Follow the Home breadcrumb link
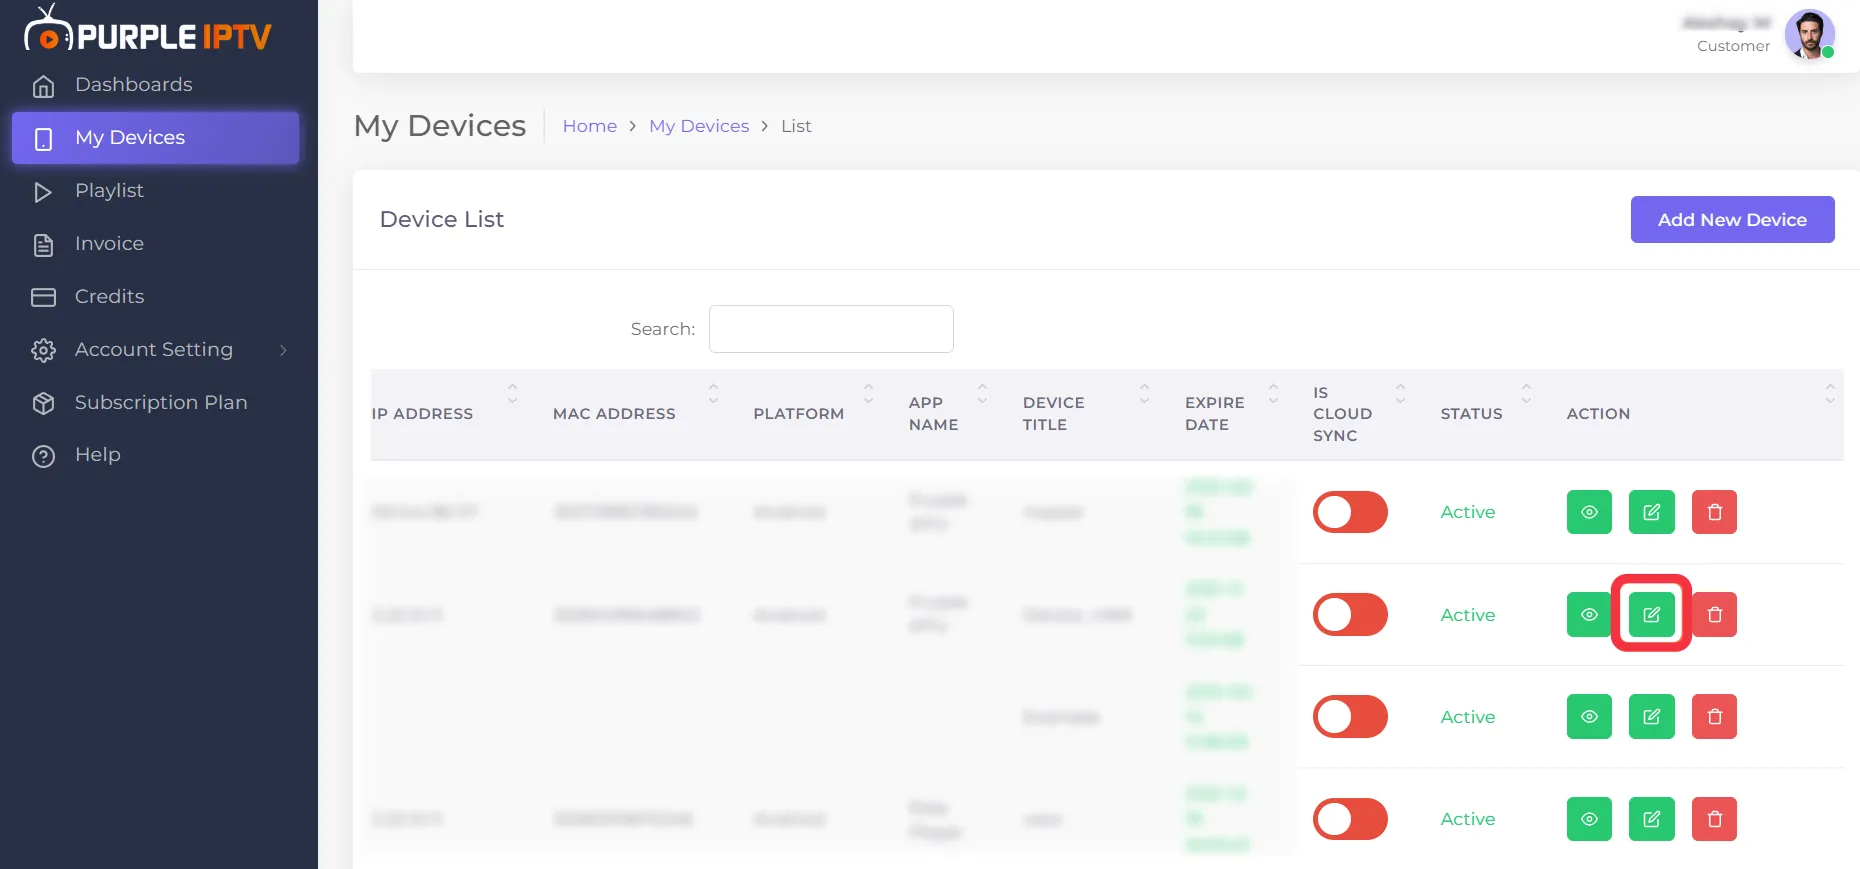The width and height of the screenshot is (1860, 869). coord(589,126)
